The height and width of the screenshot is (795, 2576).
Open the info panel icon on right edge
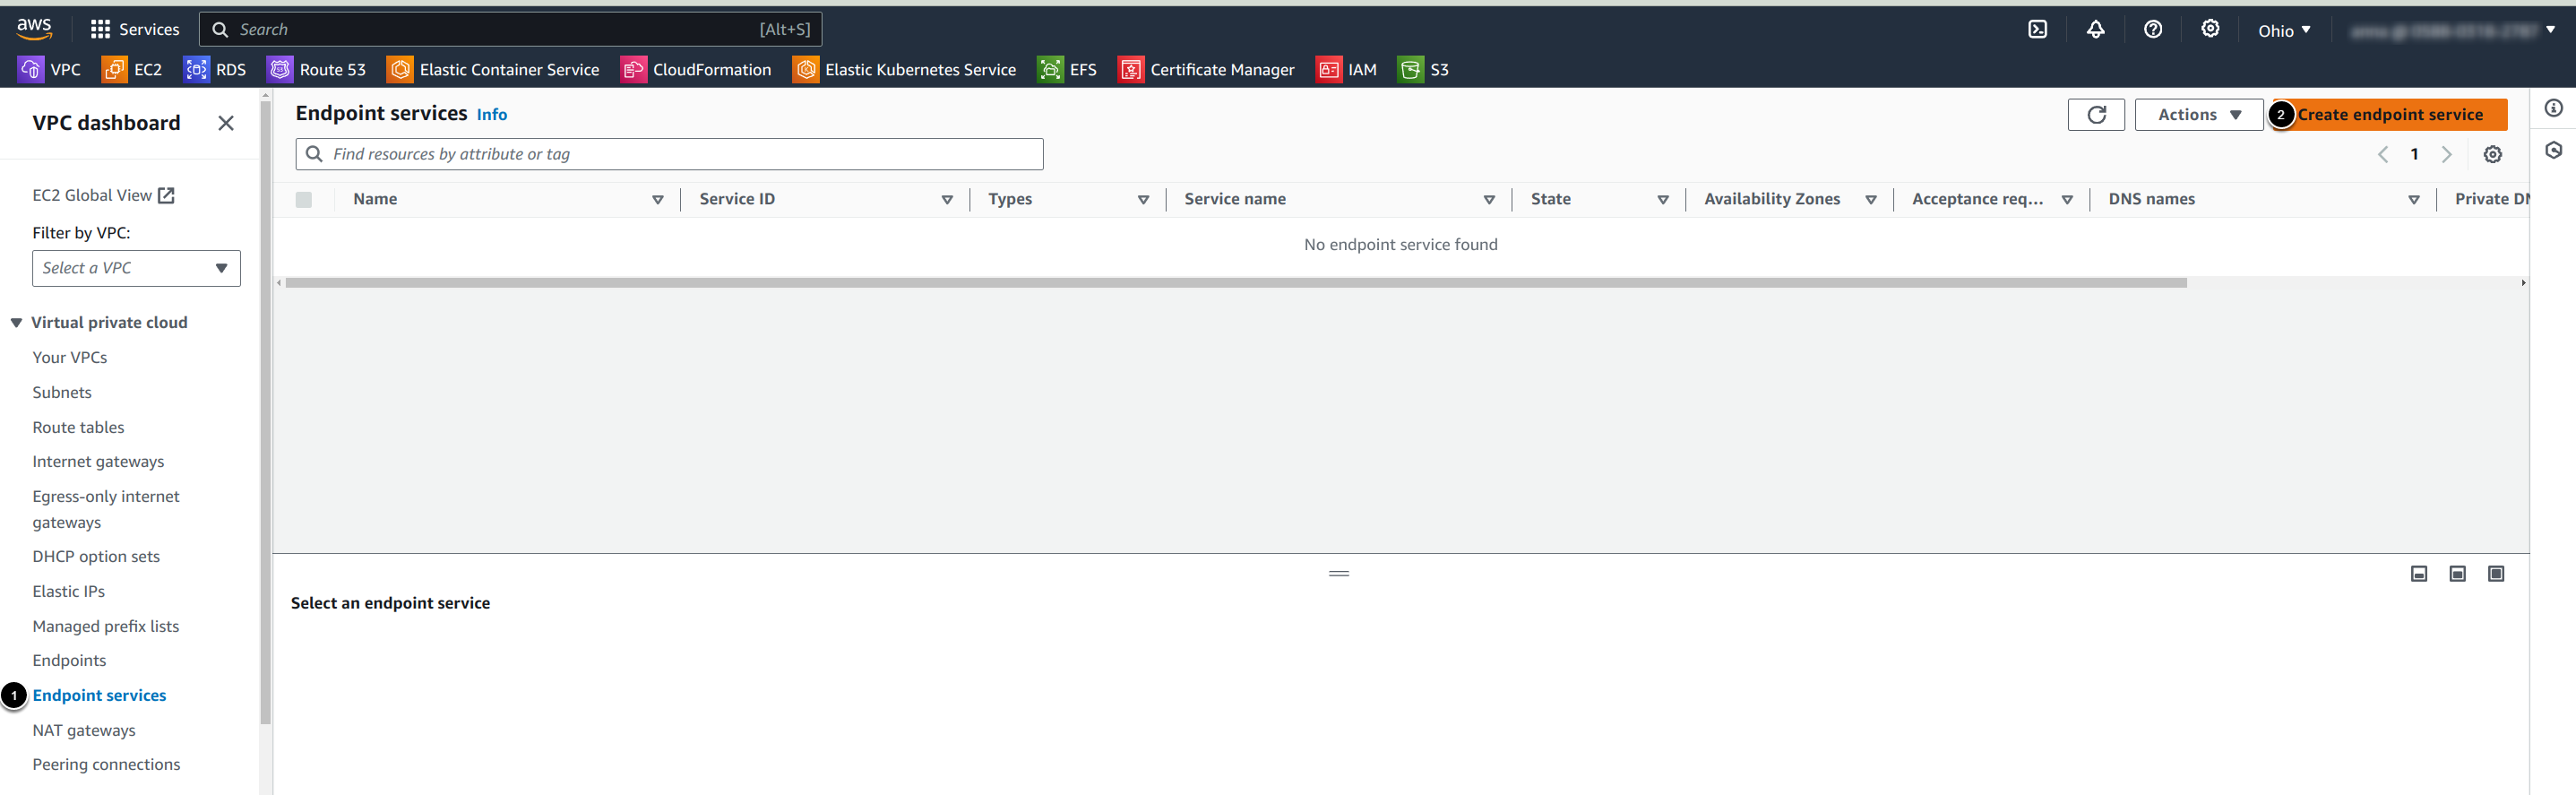(x=2553, y=108)
